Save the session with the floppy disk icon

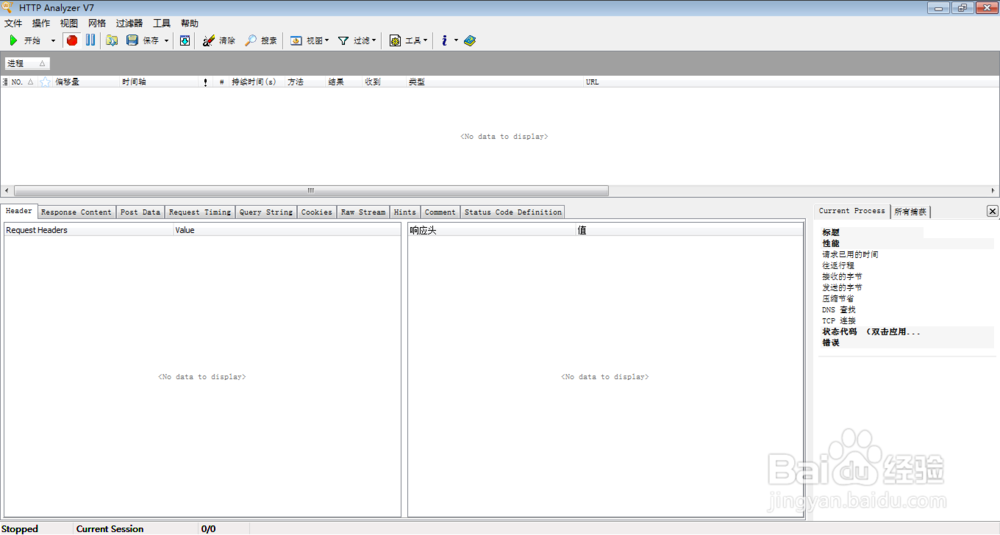pyautogui.click(x=132, y=40)
